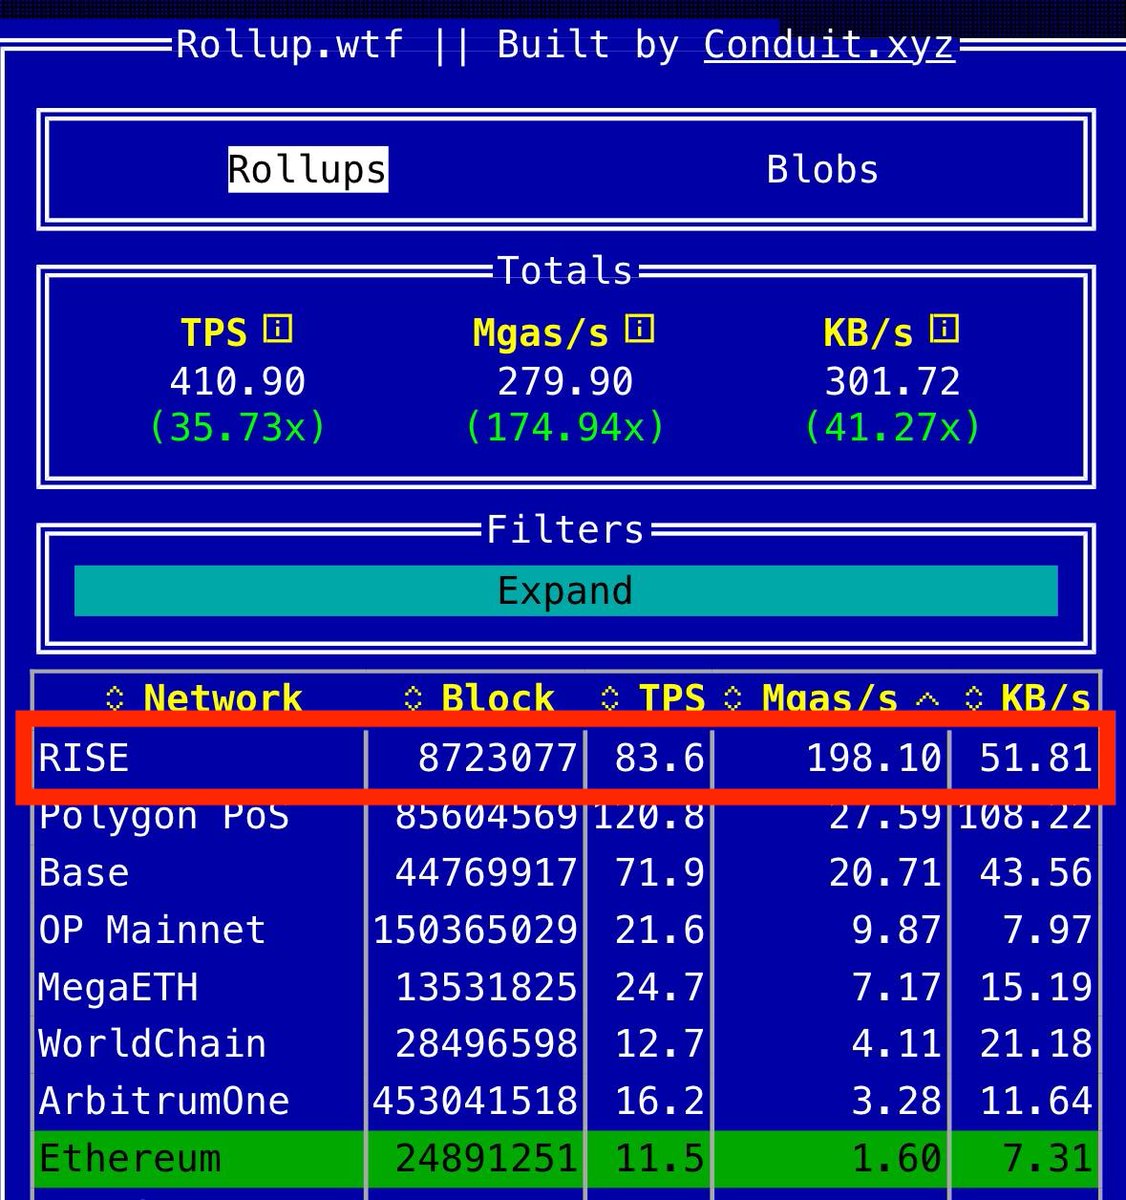Click OP Mainnet block 150365029
This screenshot has width=1126, height=1200.
click(x=475, y=930)
